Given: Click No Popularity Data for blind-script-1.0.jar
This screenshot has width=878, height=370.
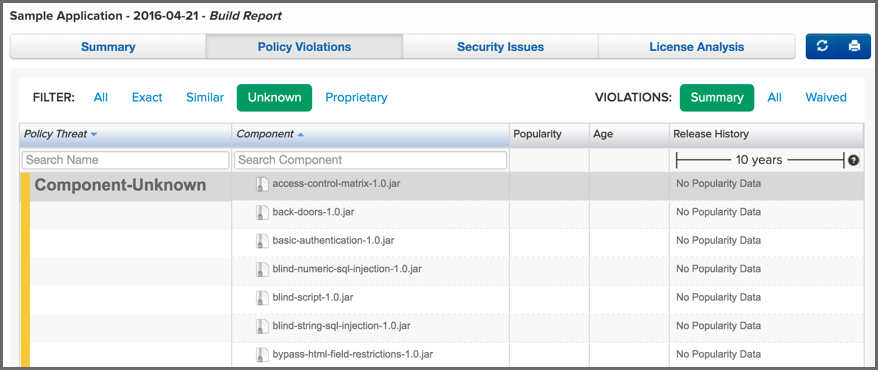Looking at the screenshot, I should [718, 297].
